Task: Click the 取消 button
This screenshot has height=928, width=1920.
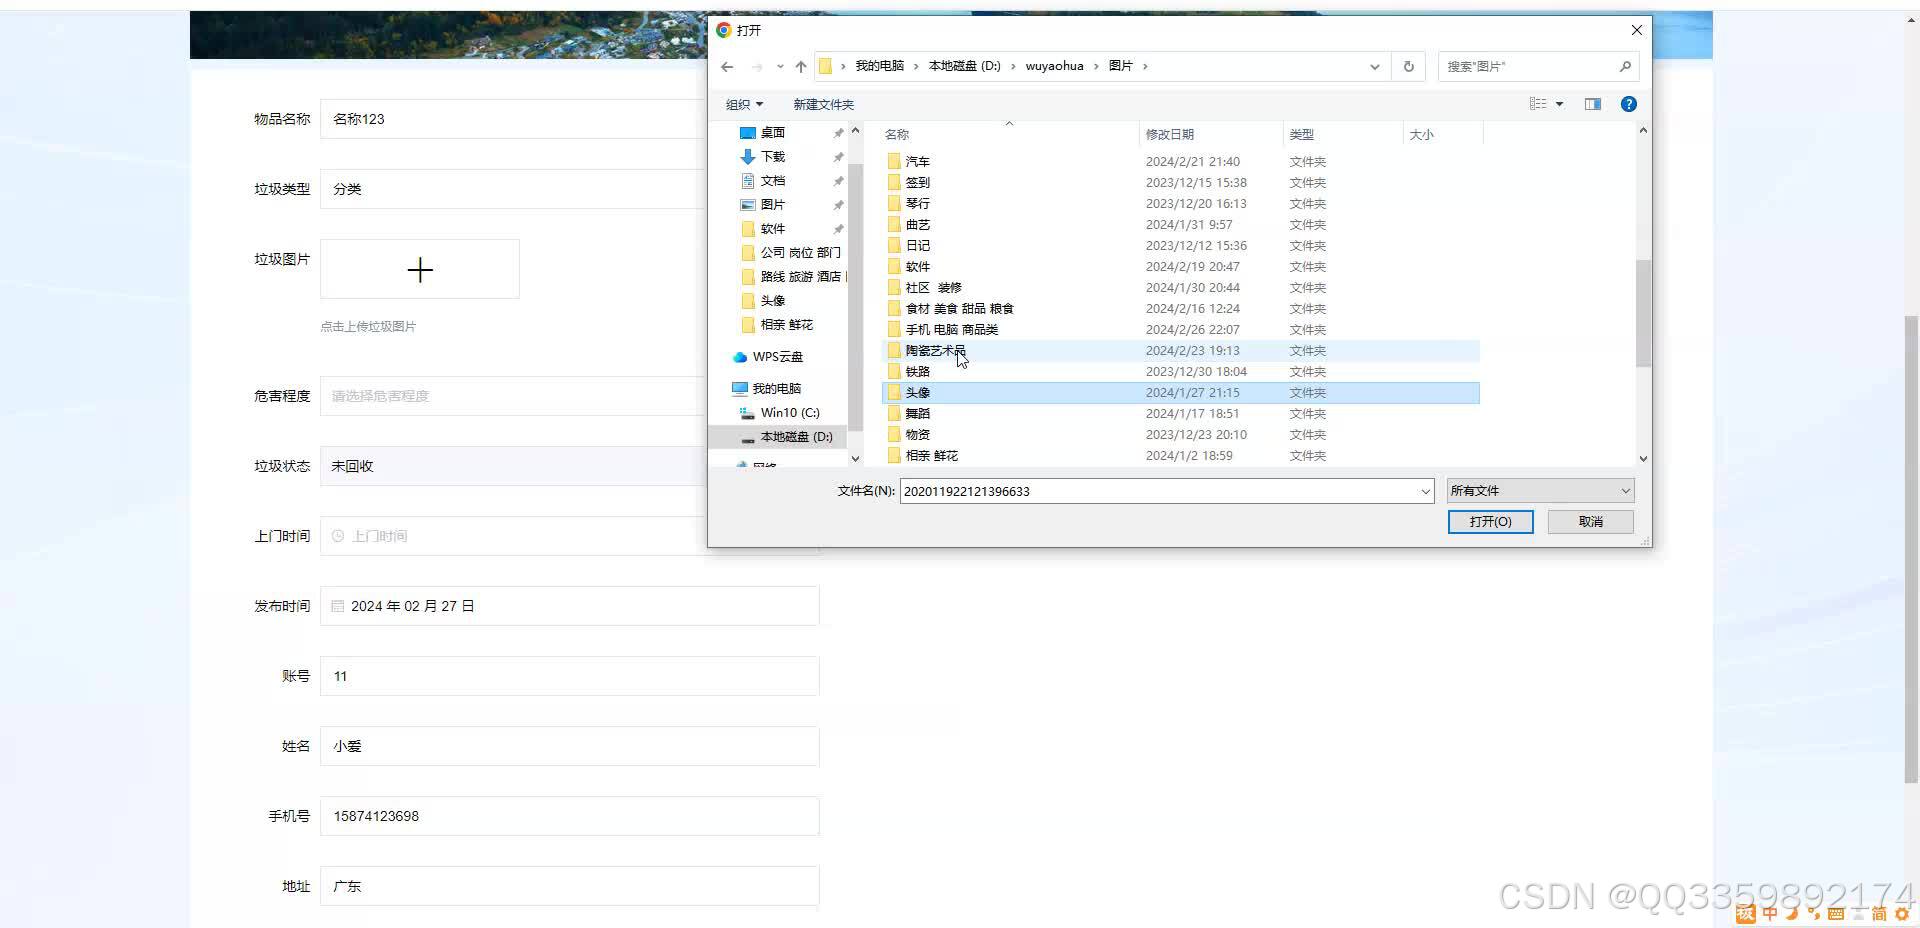Action: [1590, 522]
